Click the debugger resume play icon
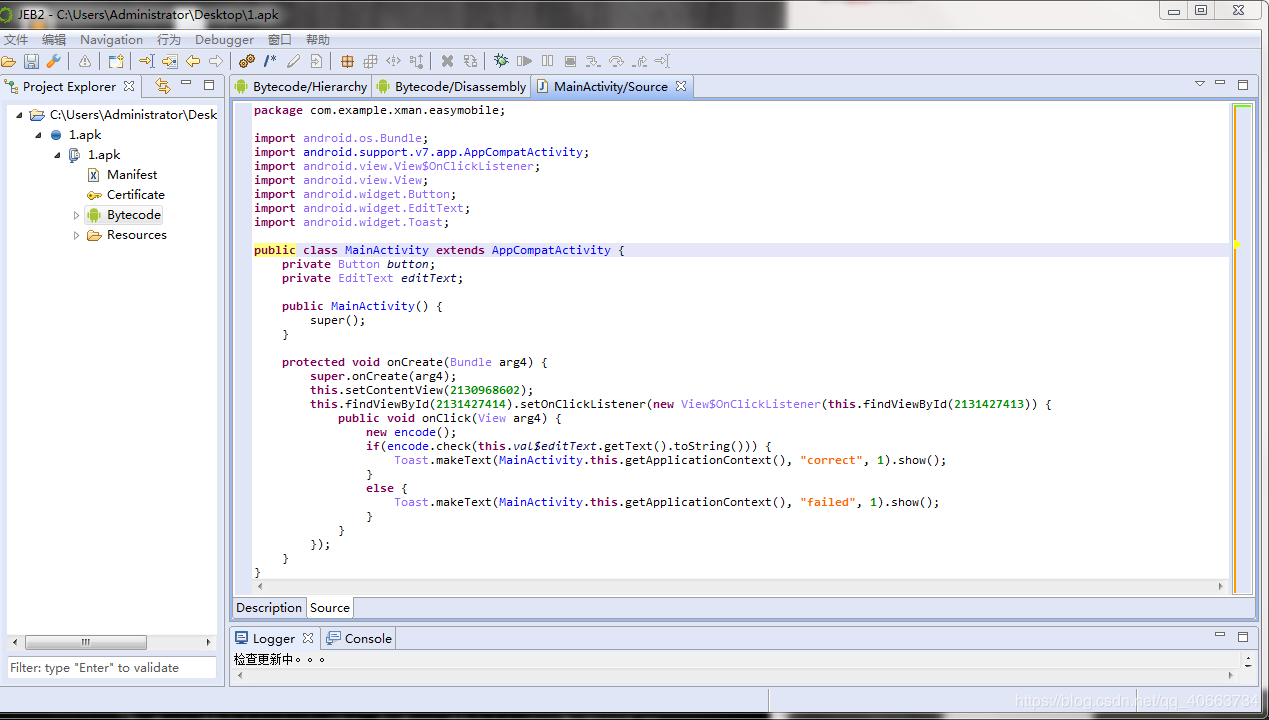Image resolution: width=1269 pixels, height=720 pixels. 525,62
